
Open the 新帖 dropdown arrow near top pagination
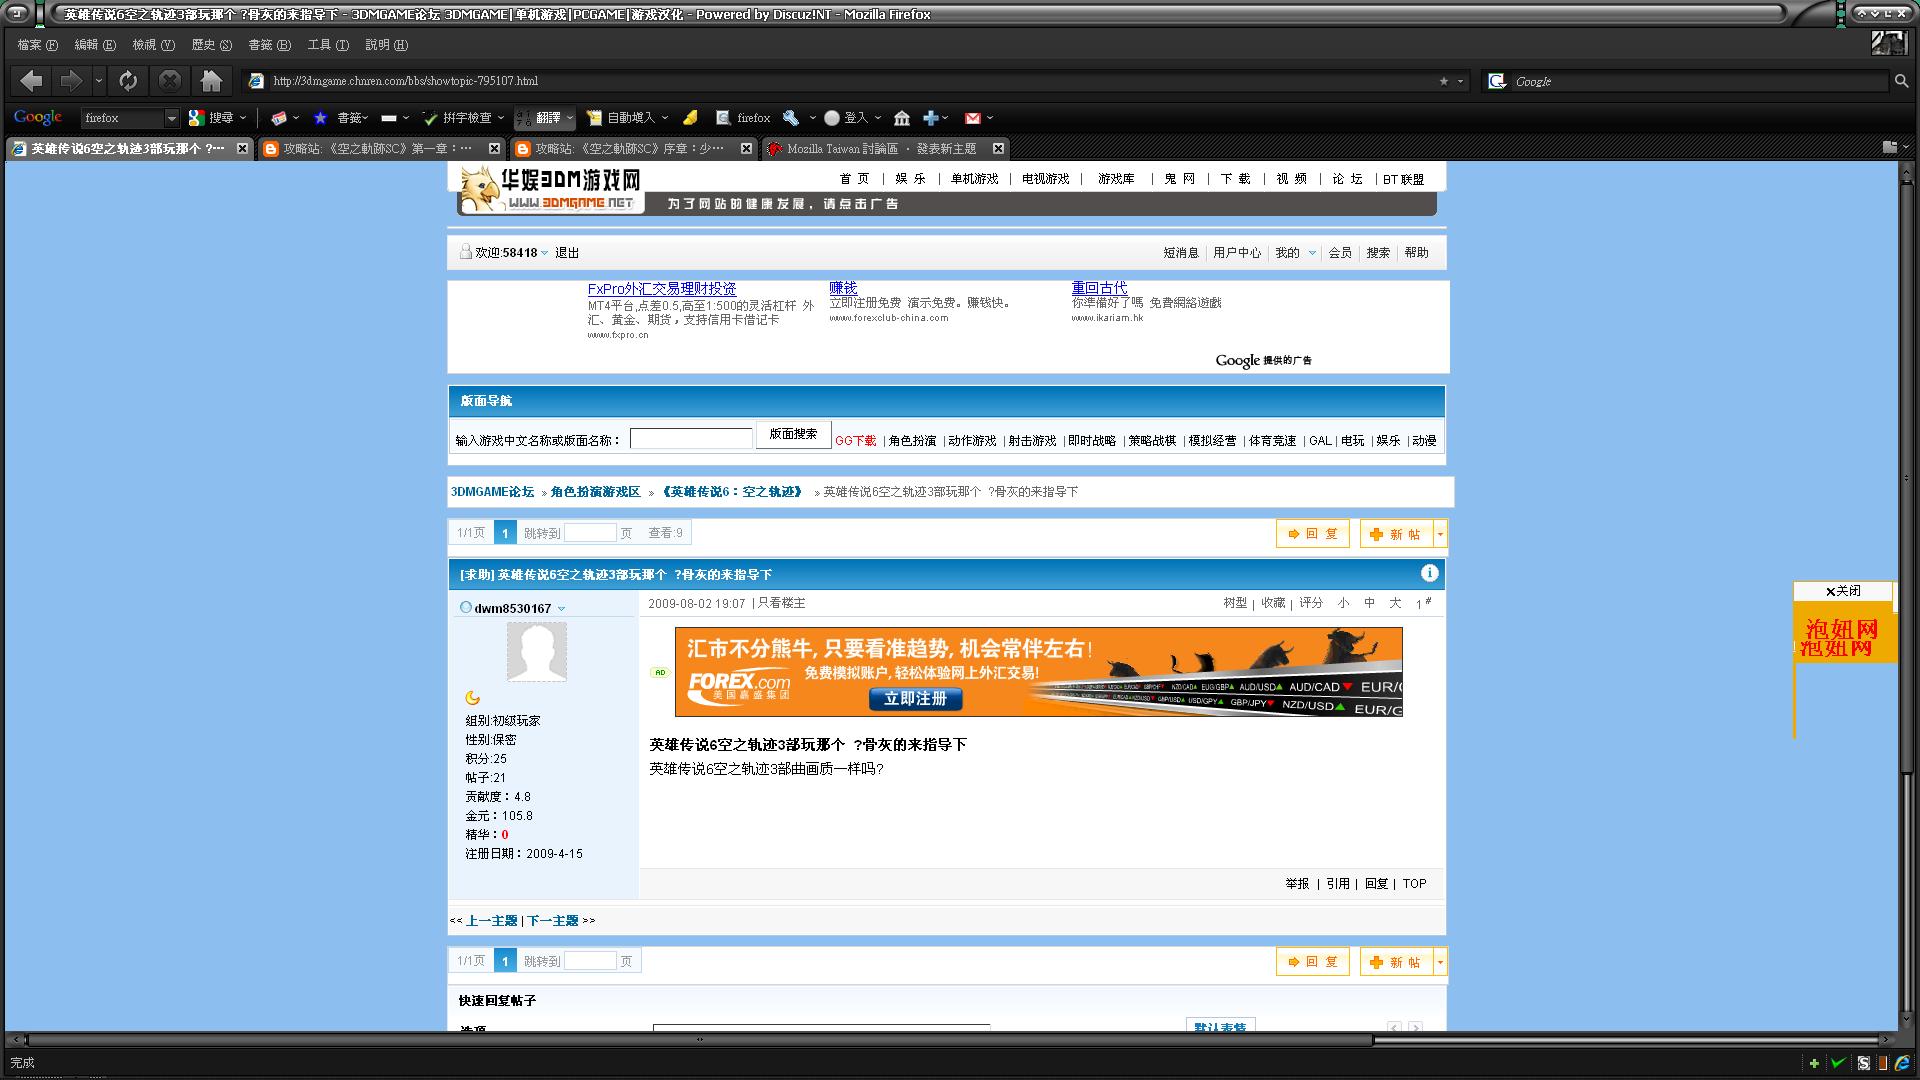click(1440, 534)
